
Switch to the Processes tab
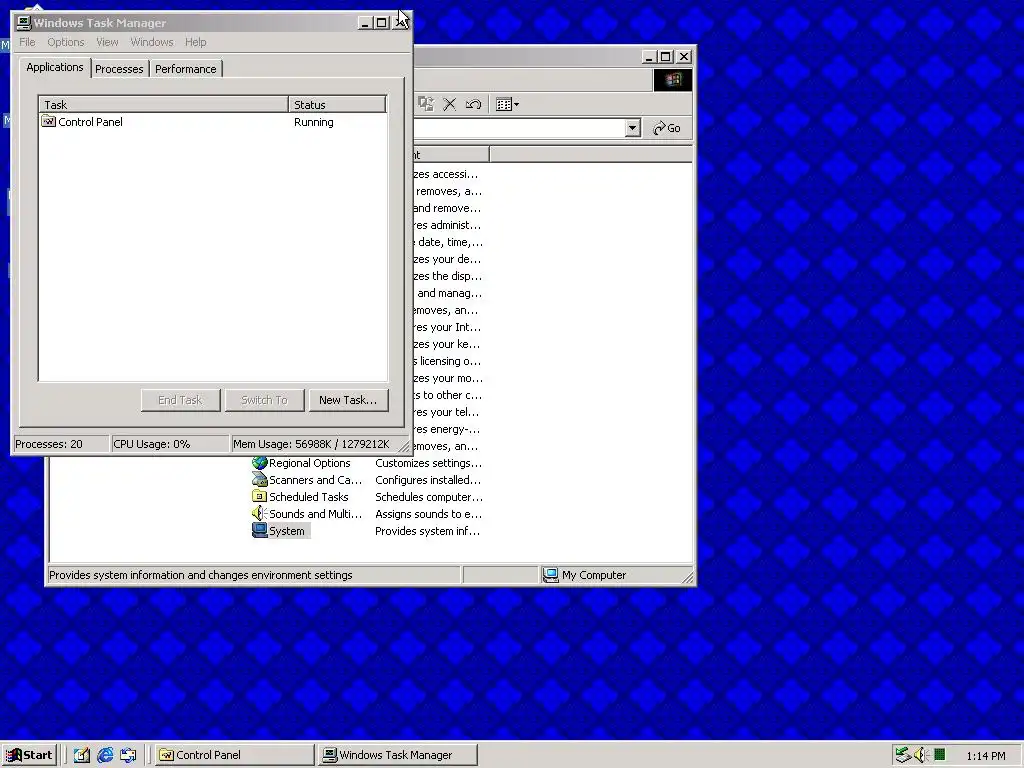pos(119,69)
